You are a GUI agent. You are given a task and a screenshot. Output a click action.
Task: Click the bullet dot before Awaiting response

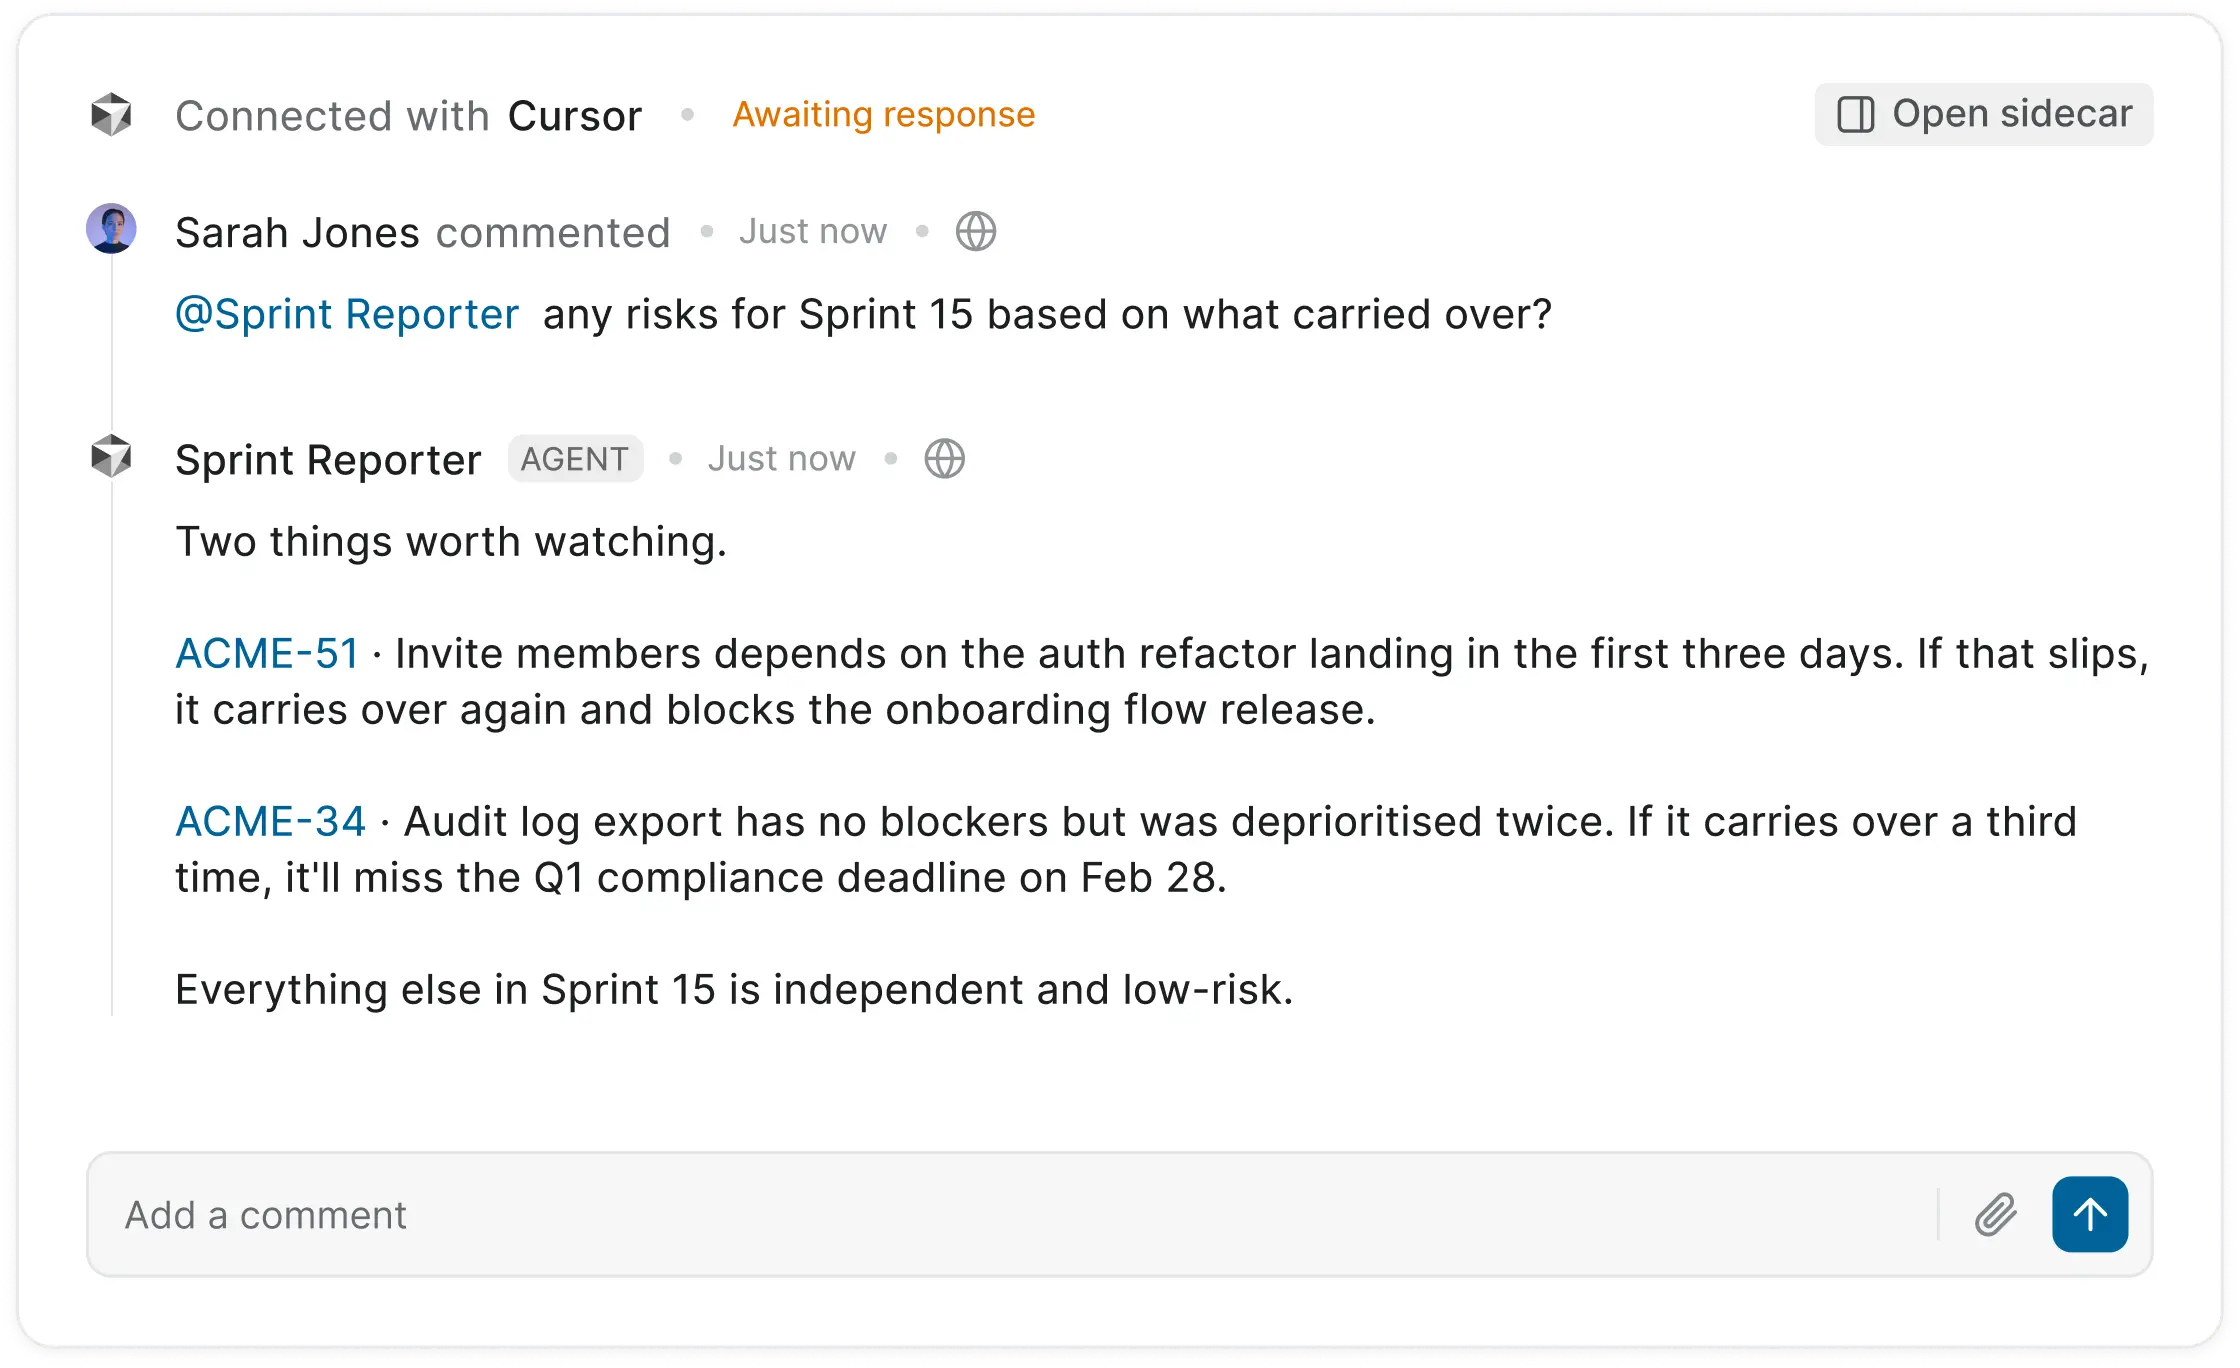tap(687, 114)
